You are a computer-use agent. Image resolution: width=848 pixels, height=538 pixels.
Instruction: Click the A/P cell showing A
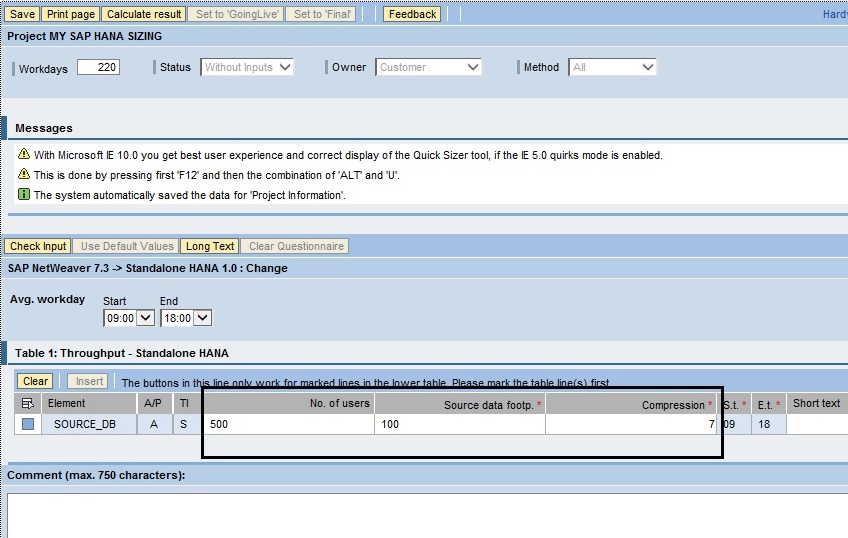pos(154,424)
